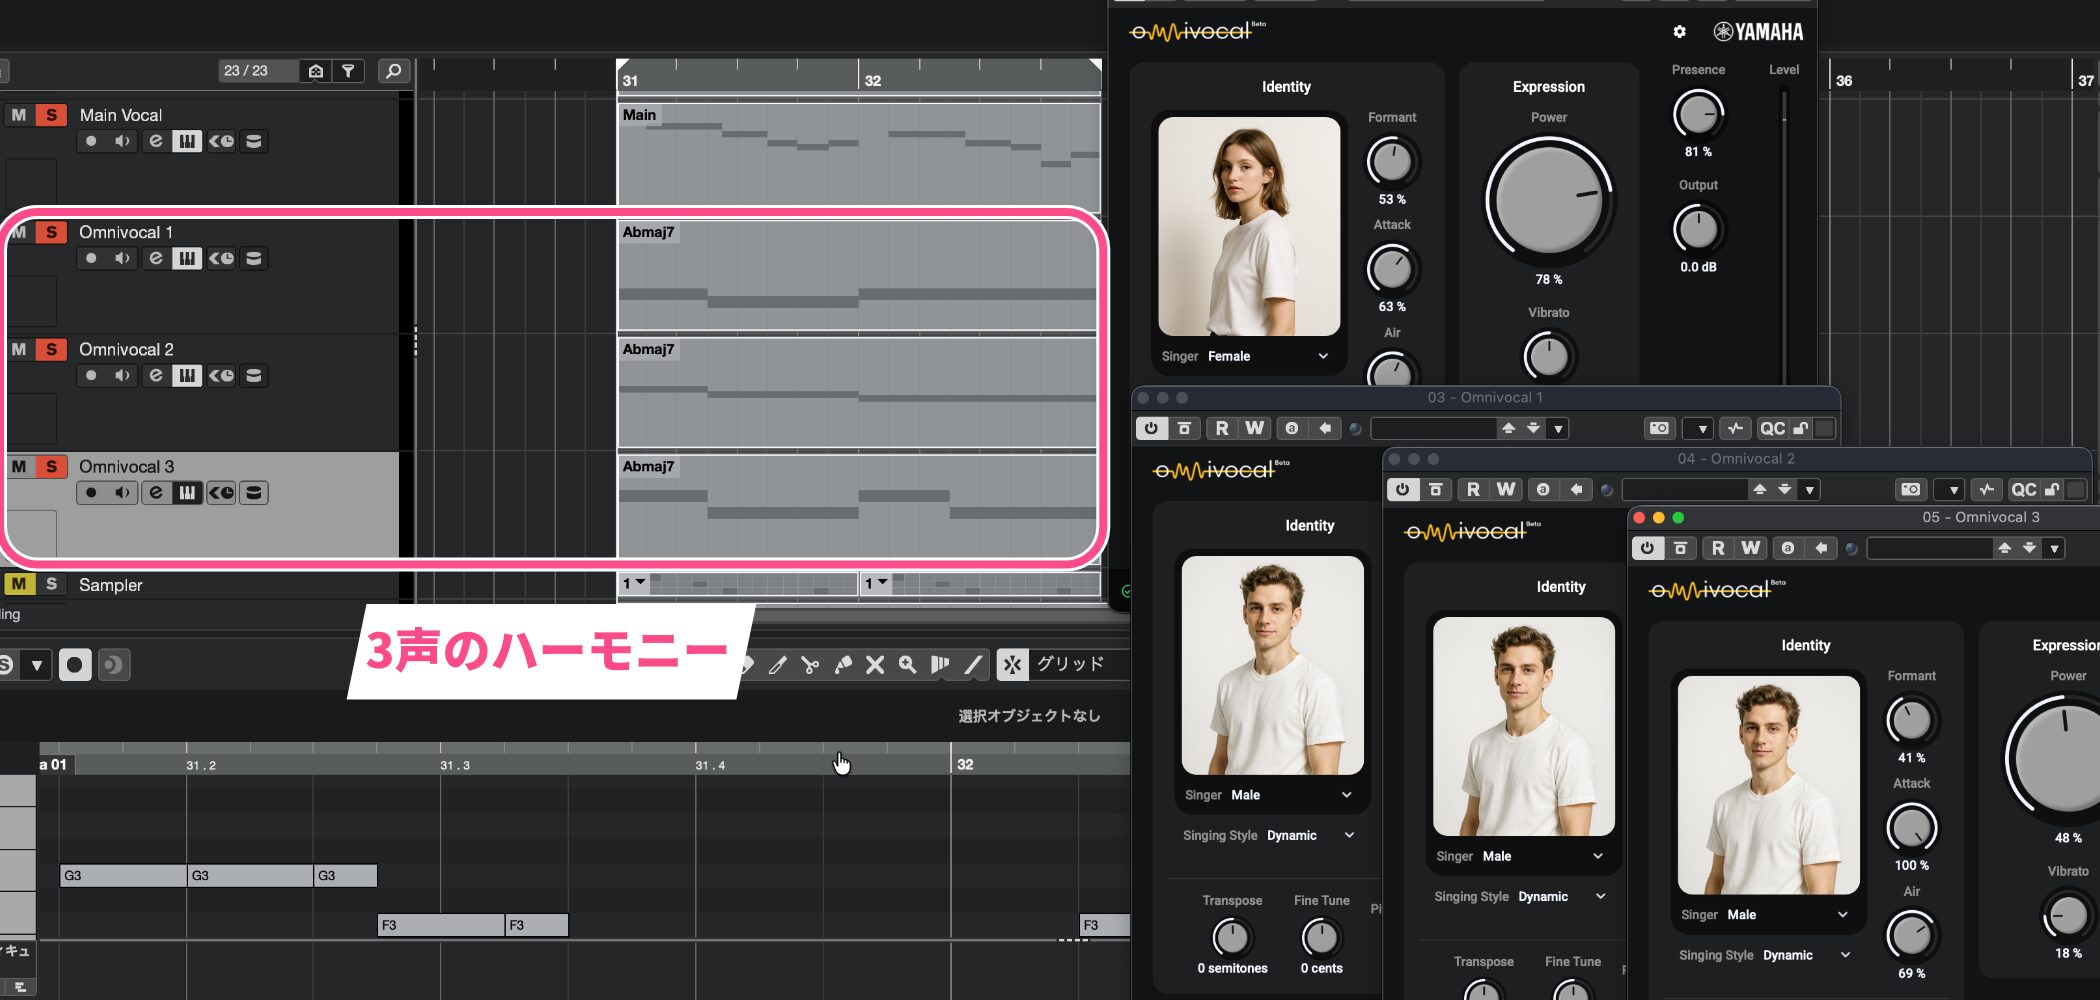Click the QC button in Omnivocal 1 window
2100x1000 pixels.
click(x=1772, y=429)
